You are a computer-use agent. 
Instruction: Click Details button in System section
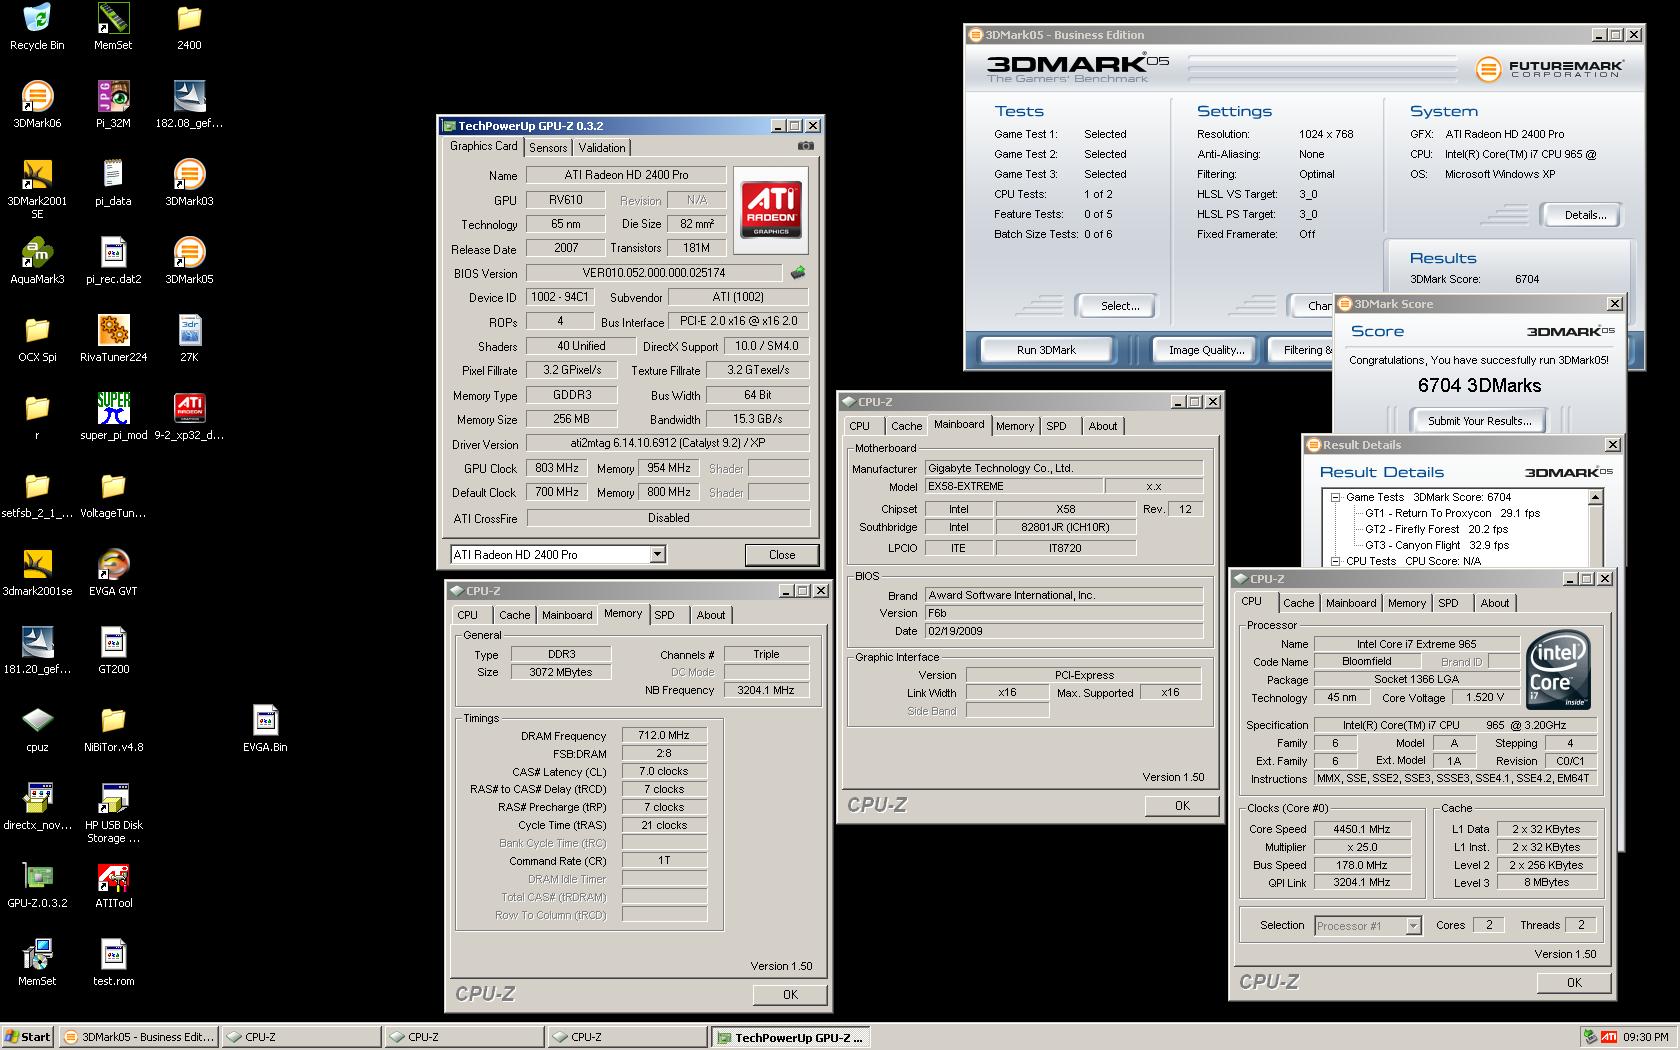tap(1585, 215)
